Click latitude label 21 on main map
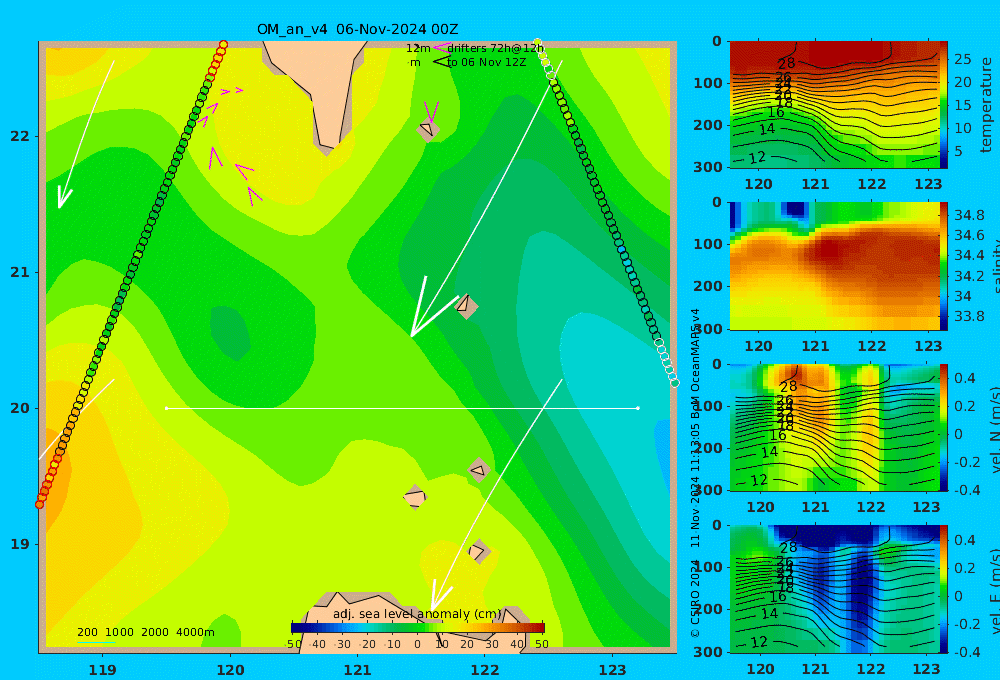The image size is (1000, 680). point(20,272)
